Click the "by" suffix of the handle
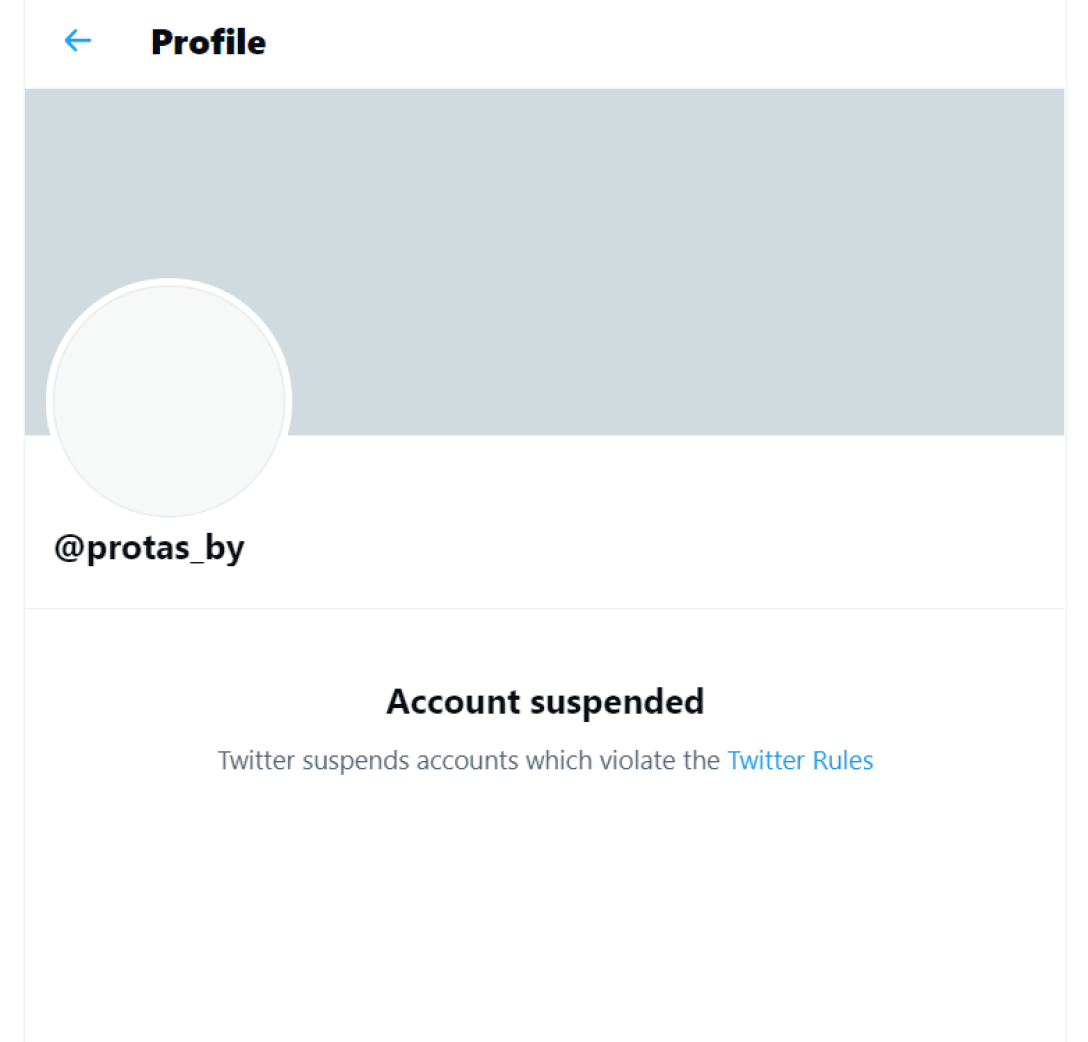The width and height of the screenshot is (1088, 1042). tap(226, 550)
